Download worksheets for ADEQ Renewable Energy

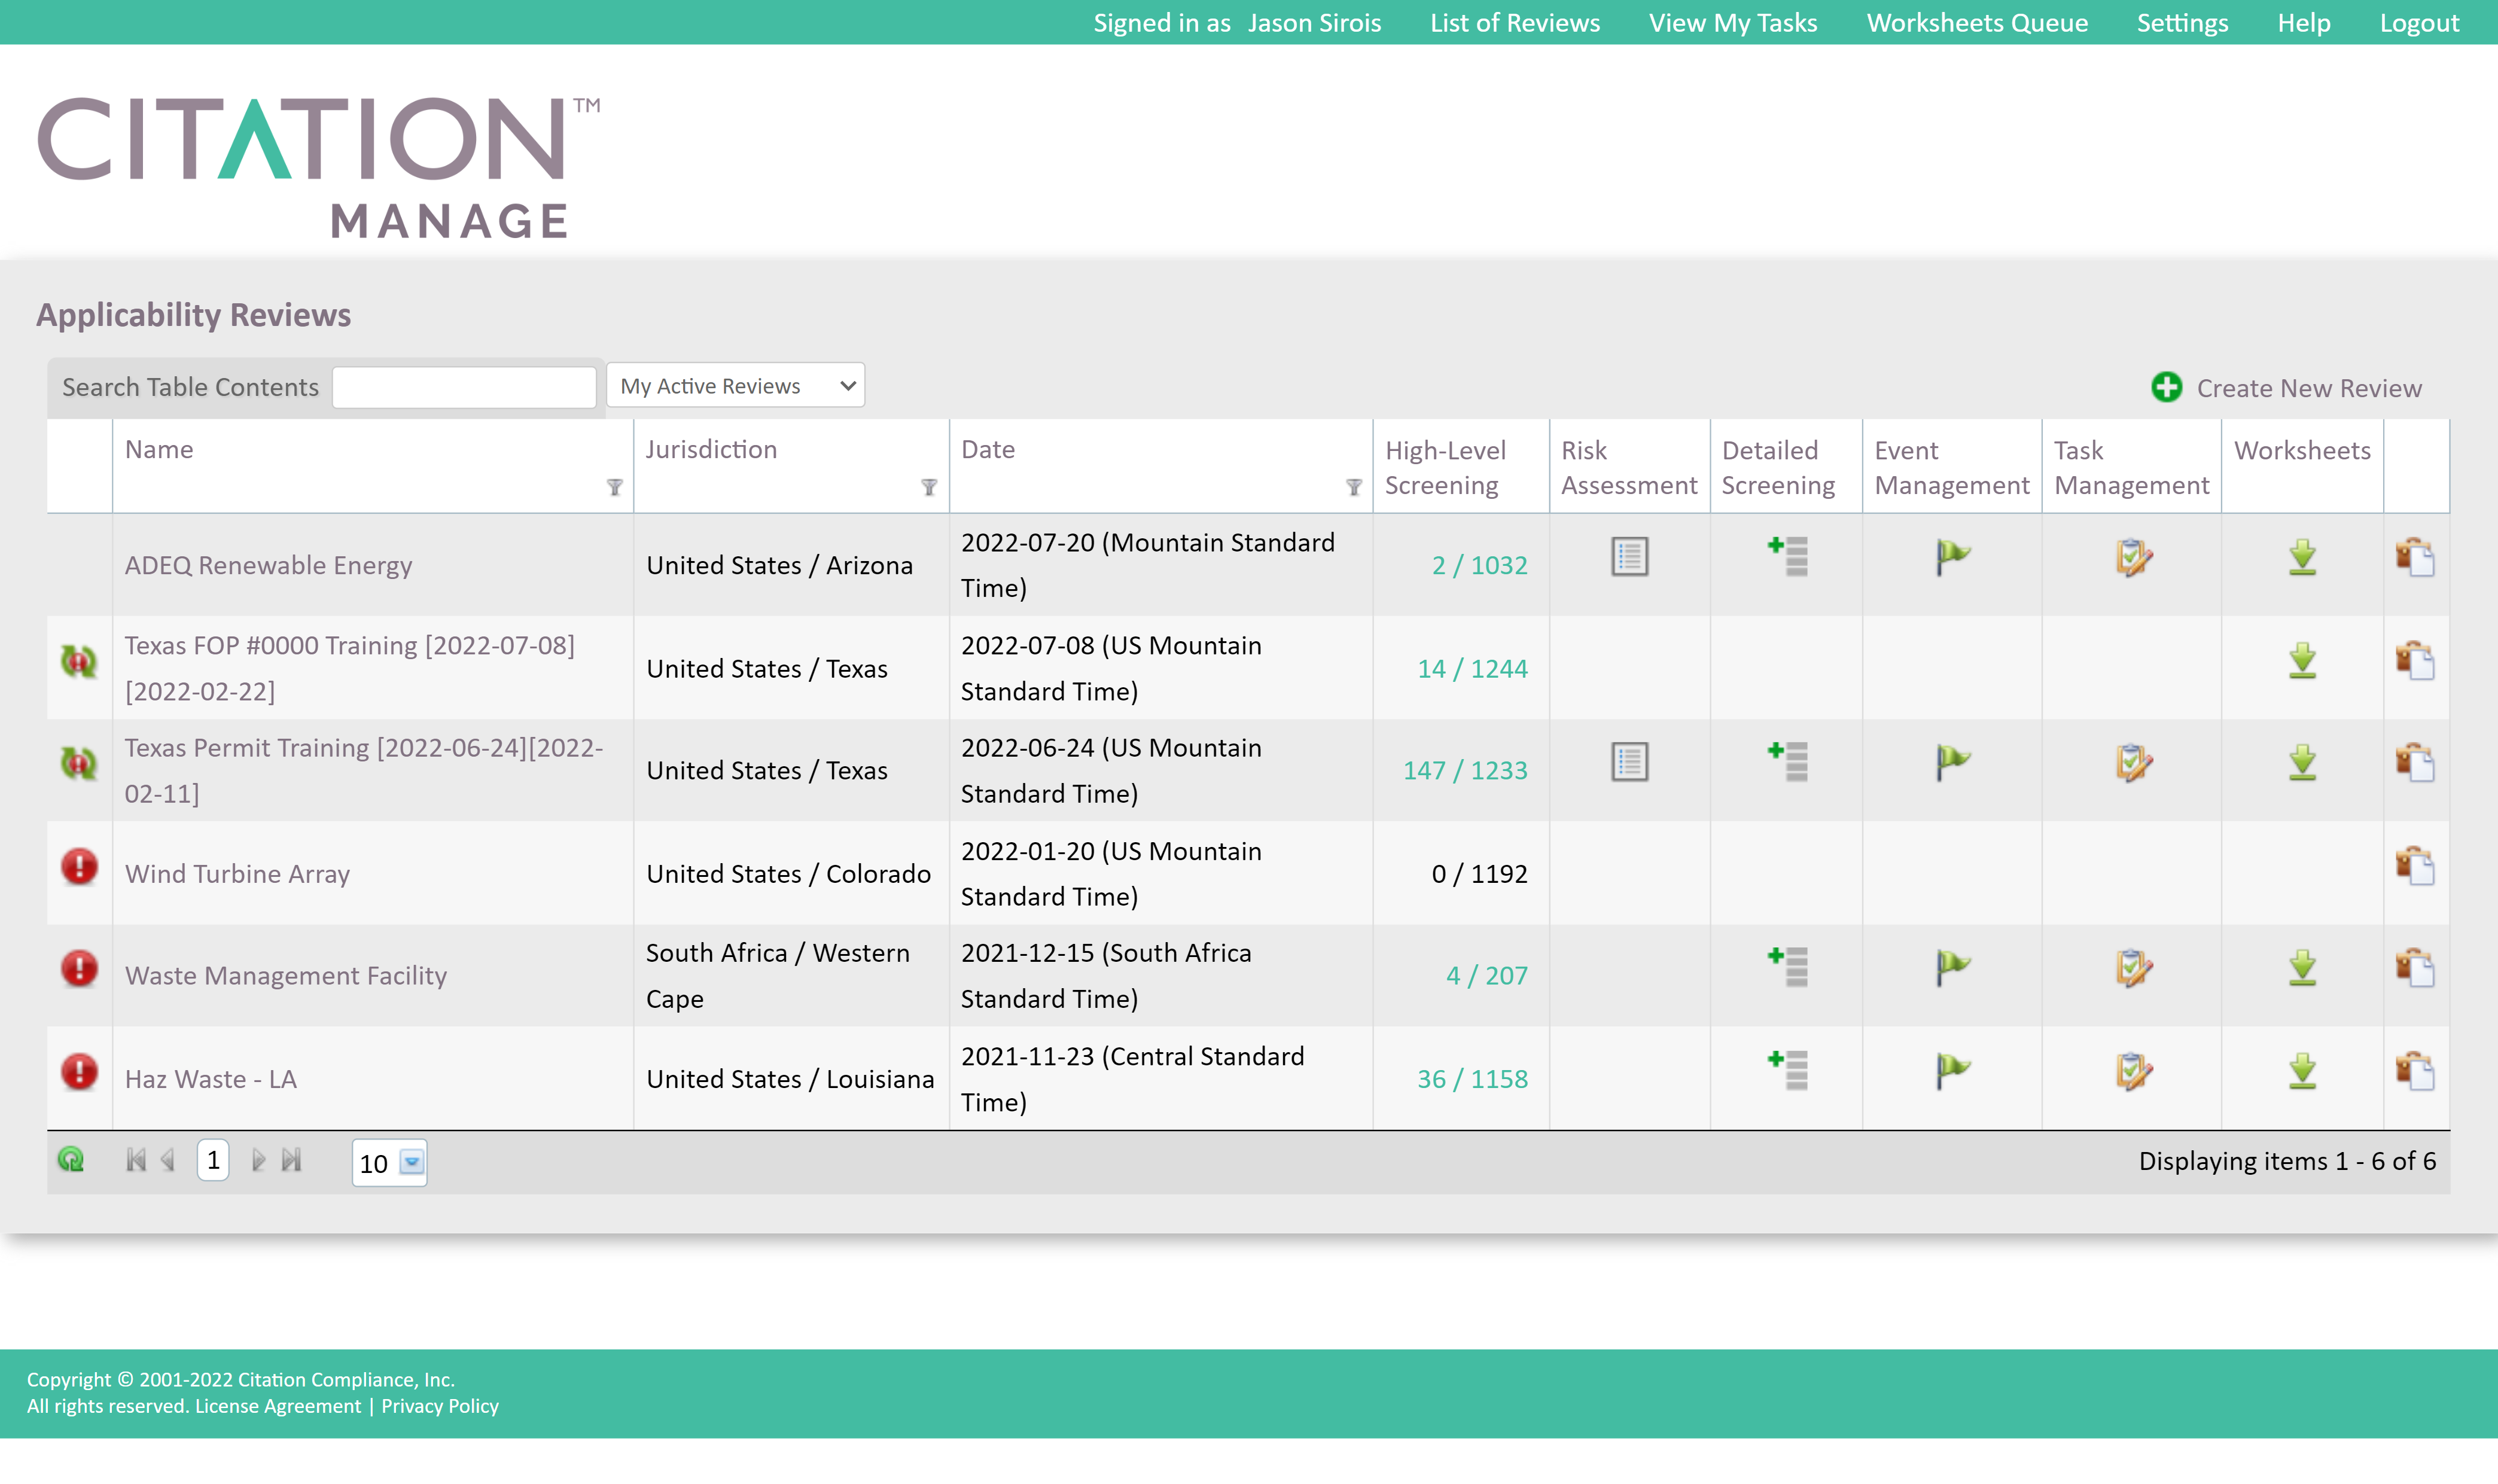click(2302, 557)
